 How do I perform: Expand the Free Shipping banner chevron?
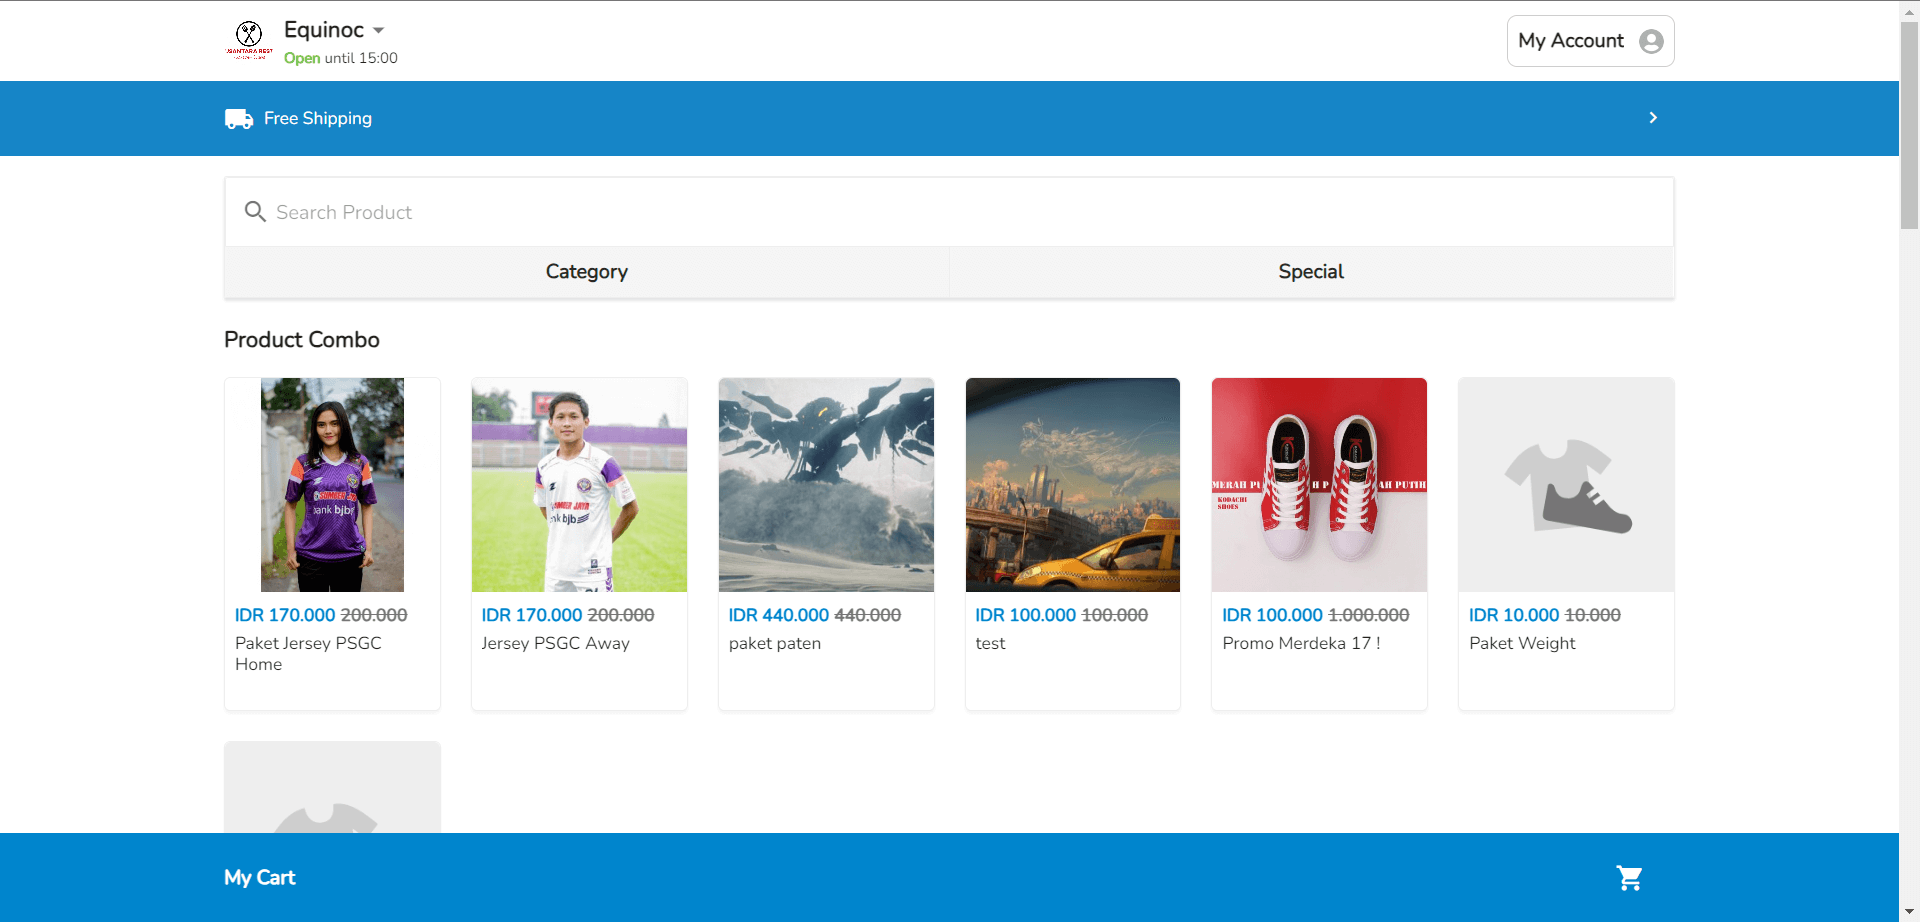point(1653,118)
